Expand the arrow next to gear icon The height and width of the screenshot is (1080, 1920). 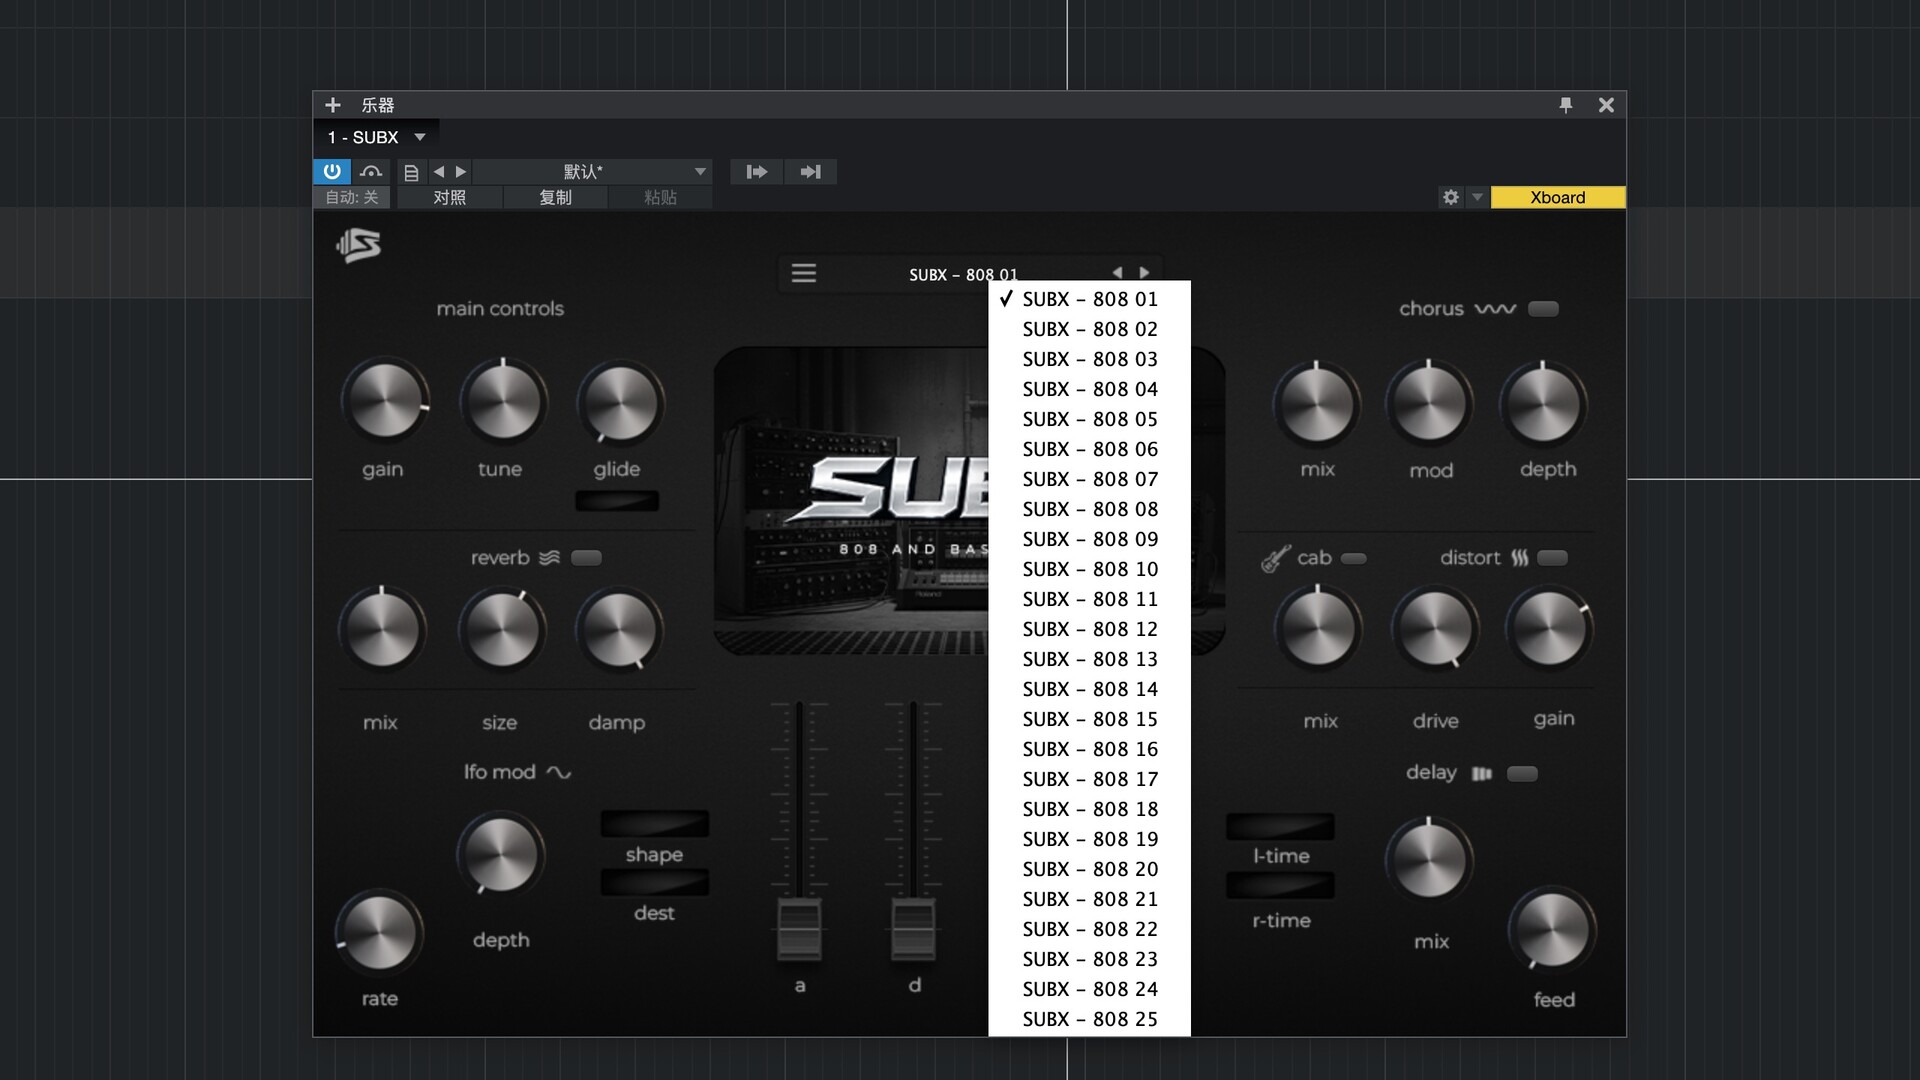coord(1477,197)
